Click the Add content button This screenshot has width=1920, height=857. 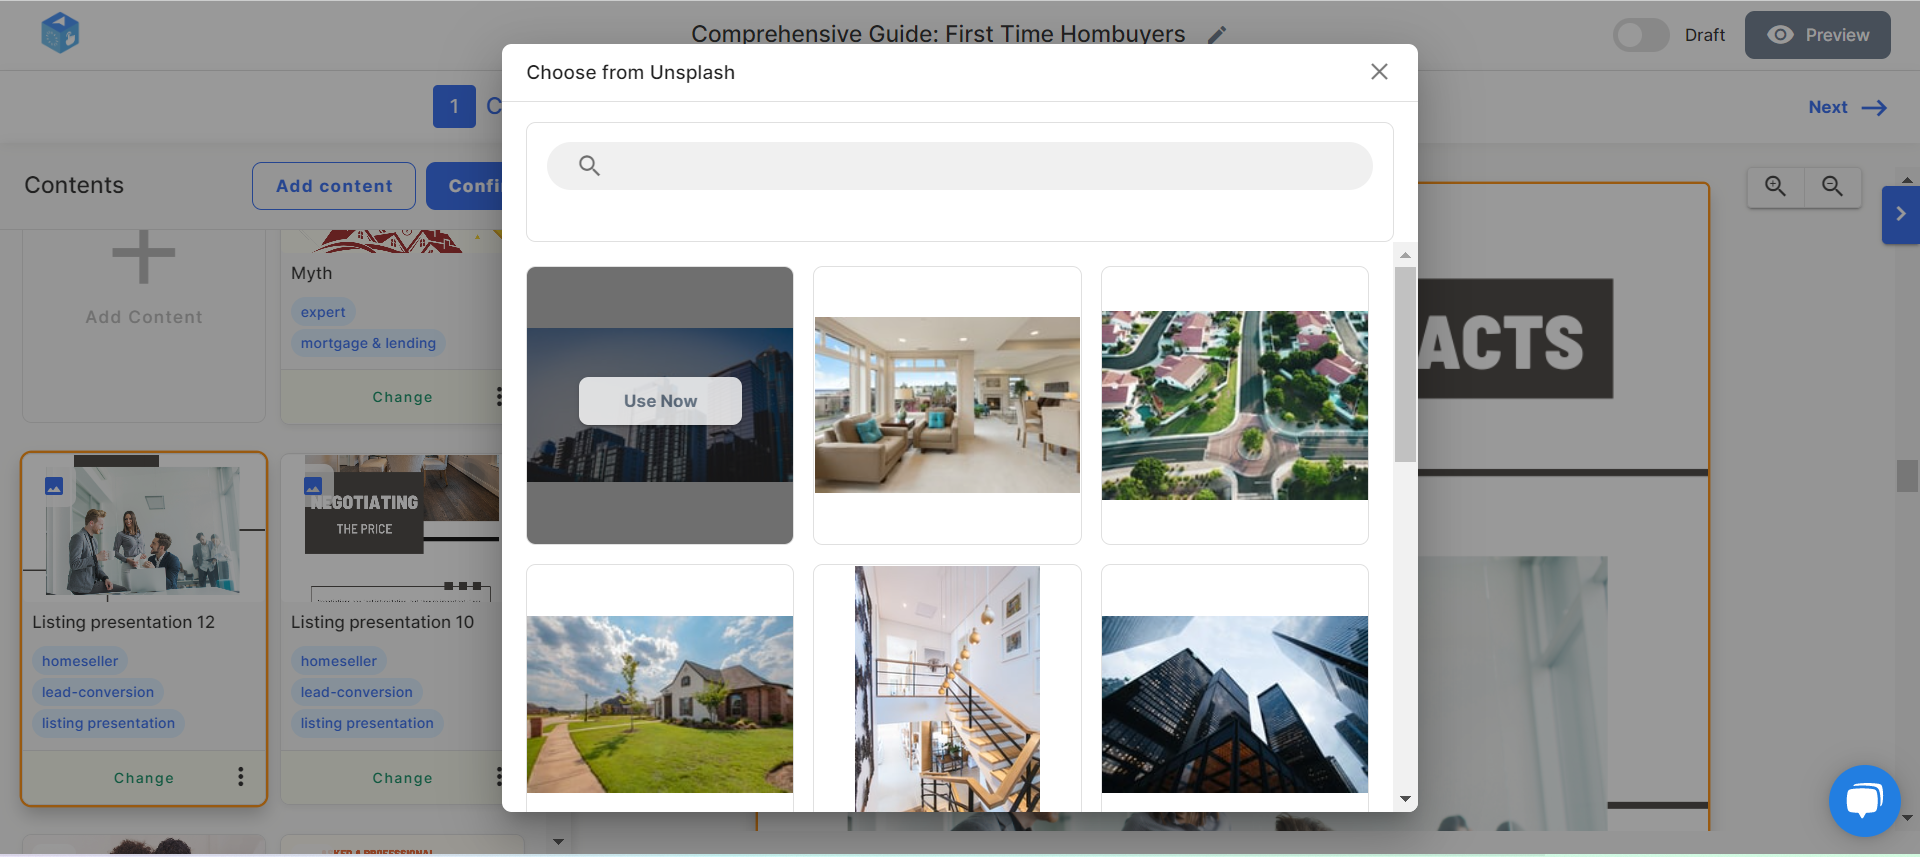tap(334, 186)
